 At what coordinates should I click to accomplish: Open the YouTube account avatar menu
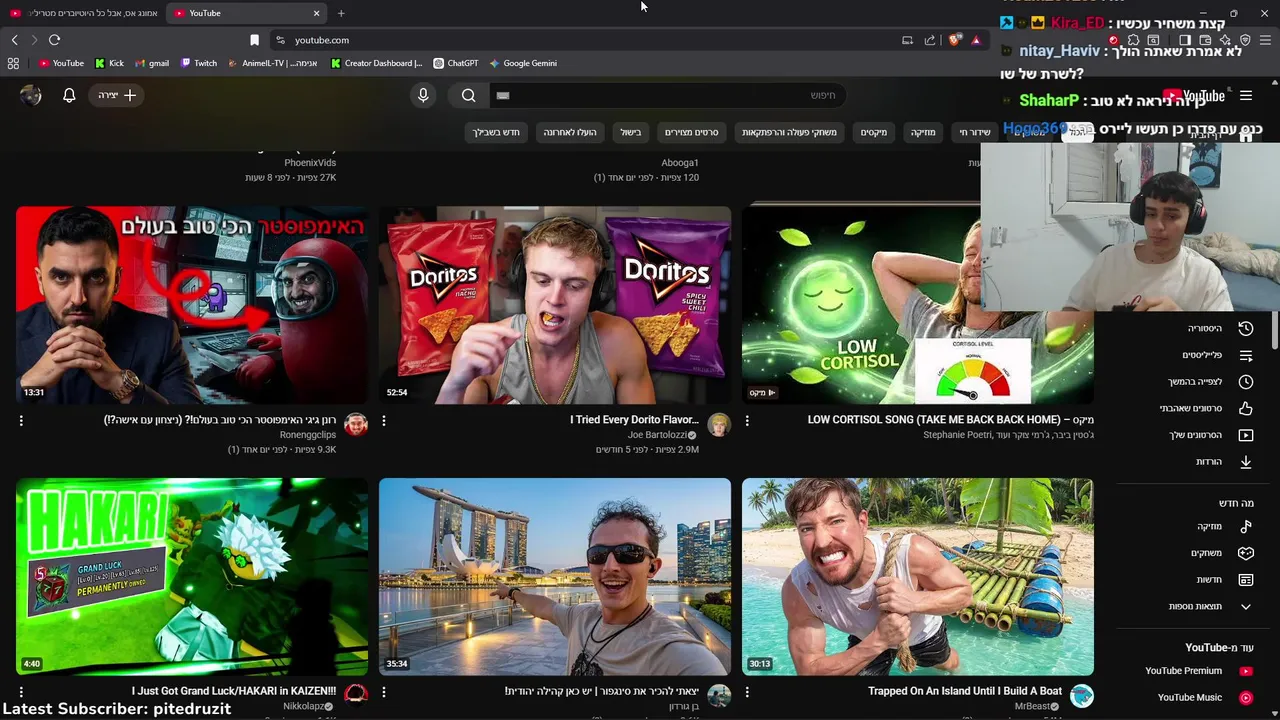point(31,95)
